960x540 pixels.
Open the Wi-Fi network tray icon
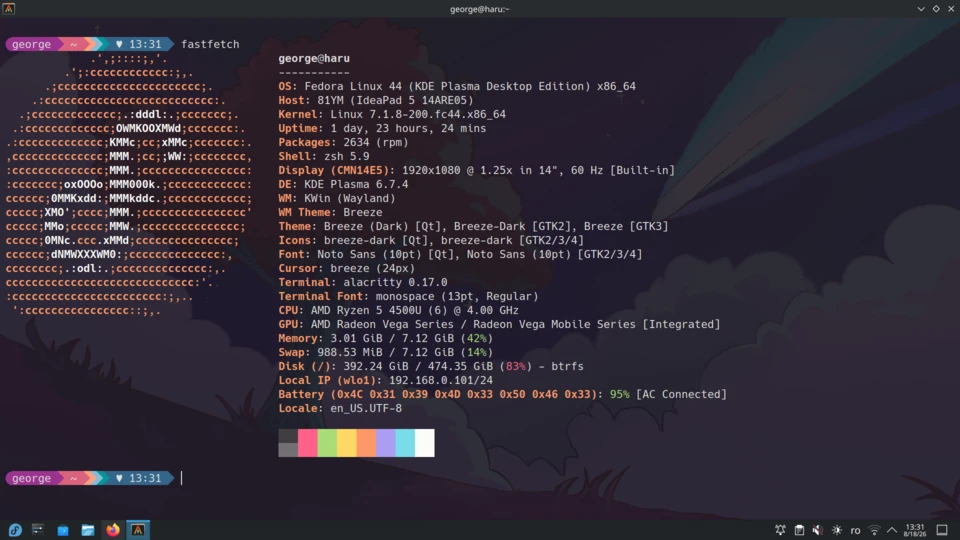point(874,530)
